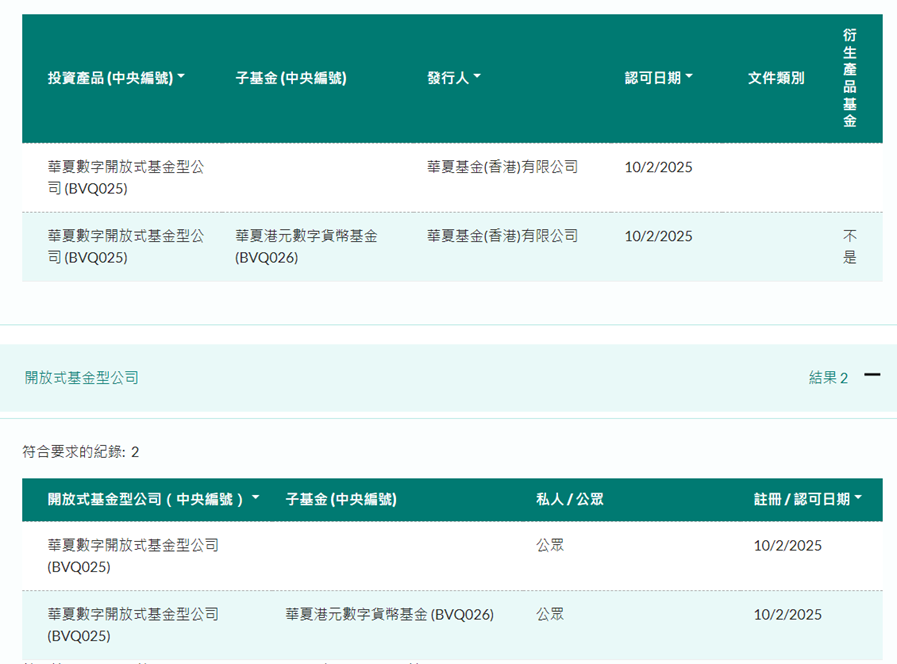Click 華夏港元數字貨幣基金 (BVQ026) in lower table
Screen dimensions: 897x664
[x=390, y=614]
